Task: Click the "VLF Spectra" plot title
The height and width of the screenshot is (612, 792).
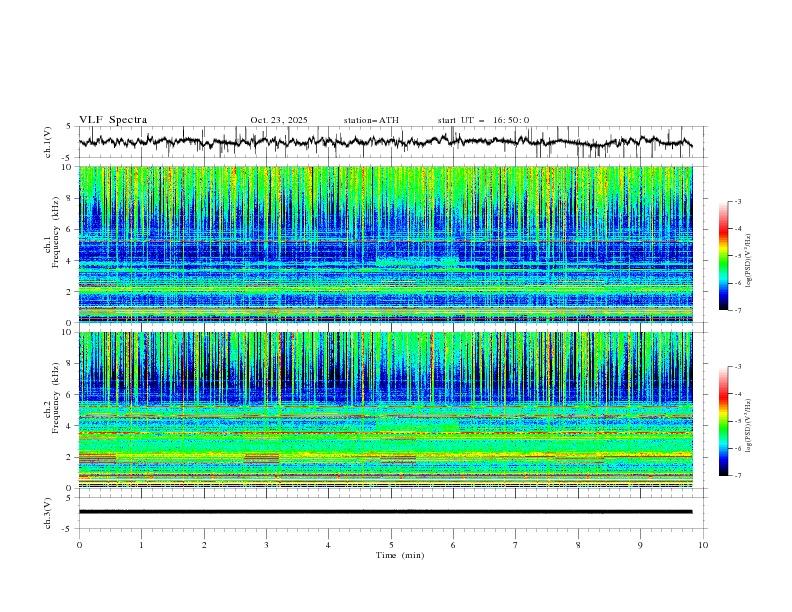Action: 113,120
